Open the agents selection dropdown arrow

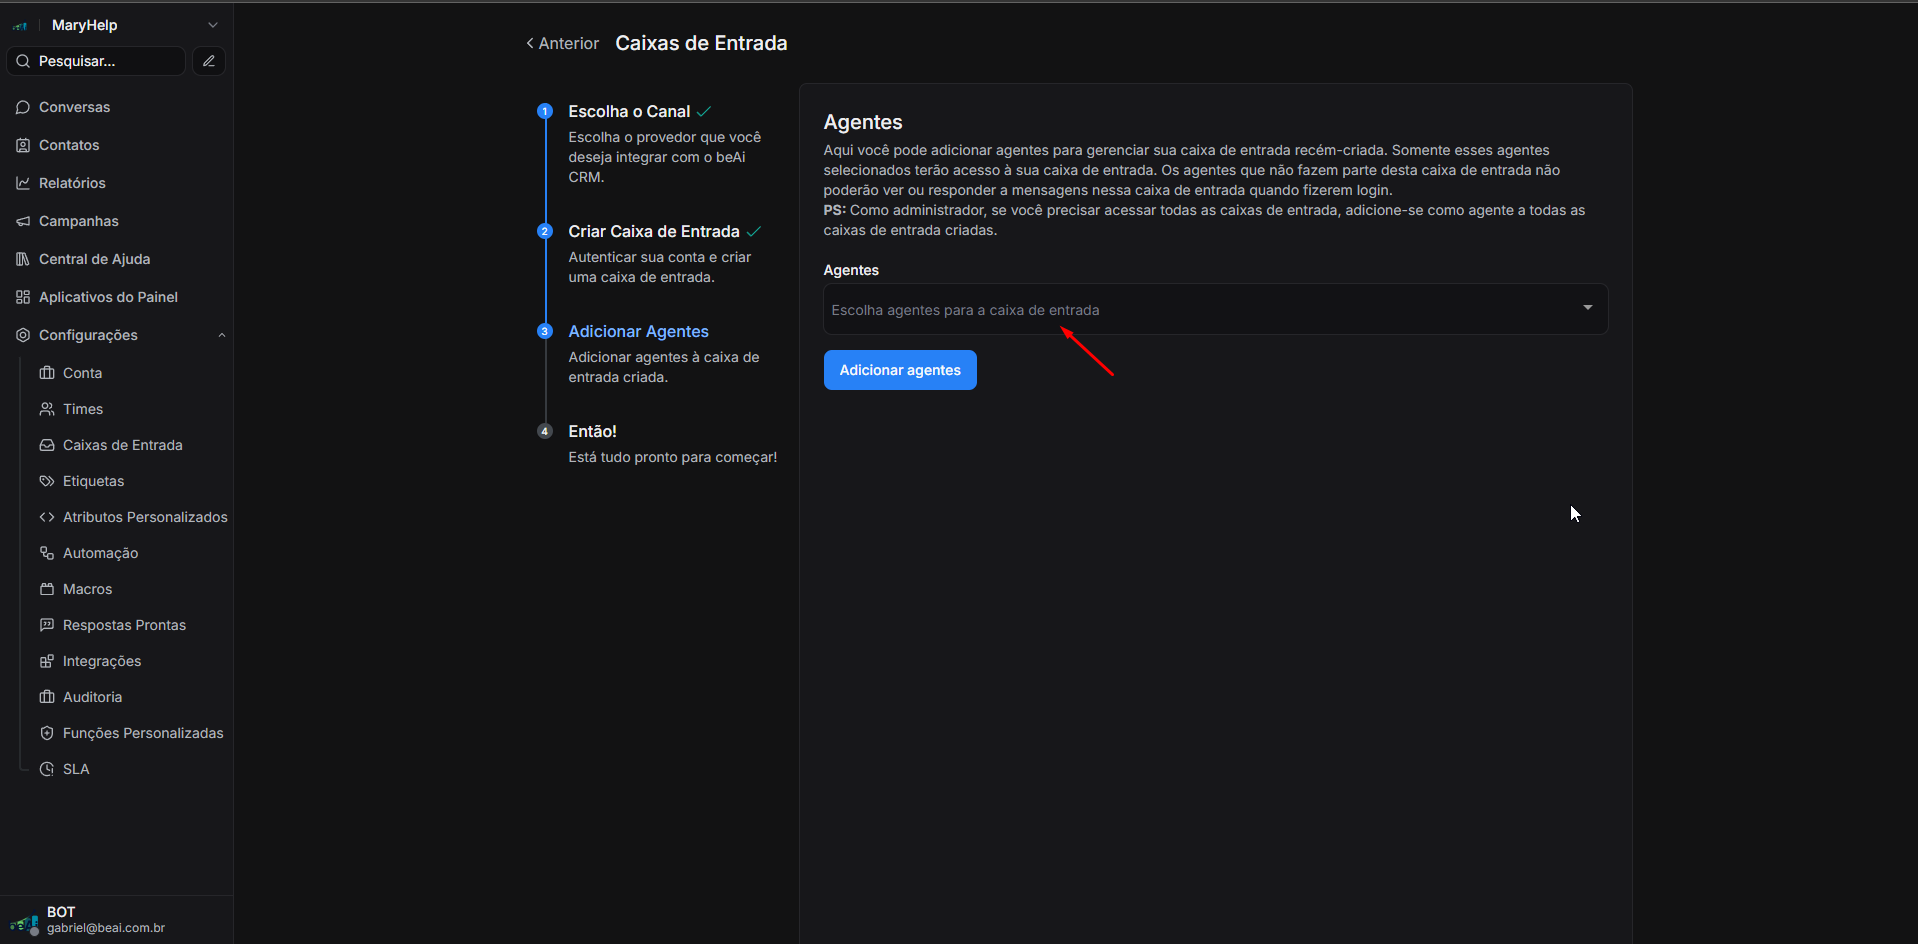point(1587,308)
